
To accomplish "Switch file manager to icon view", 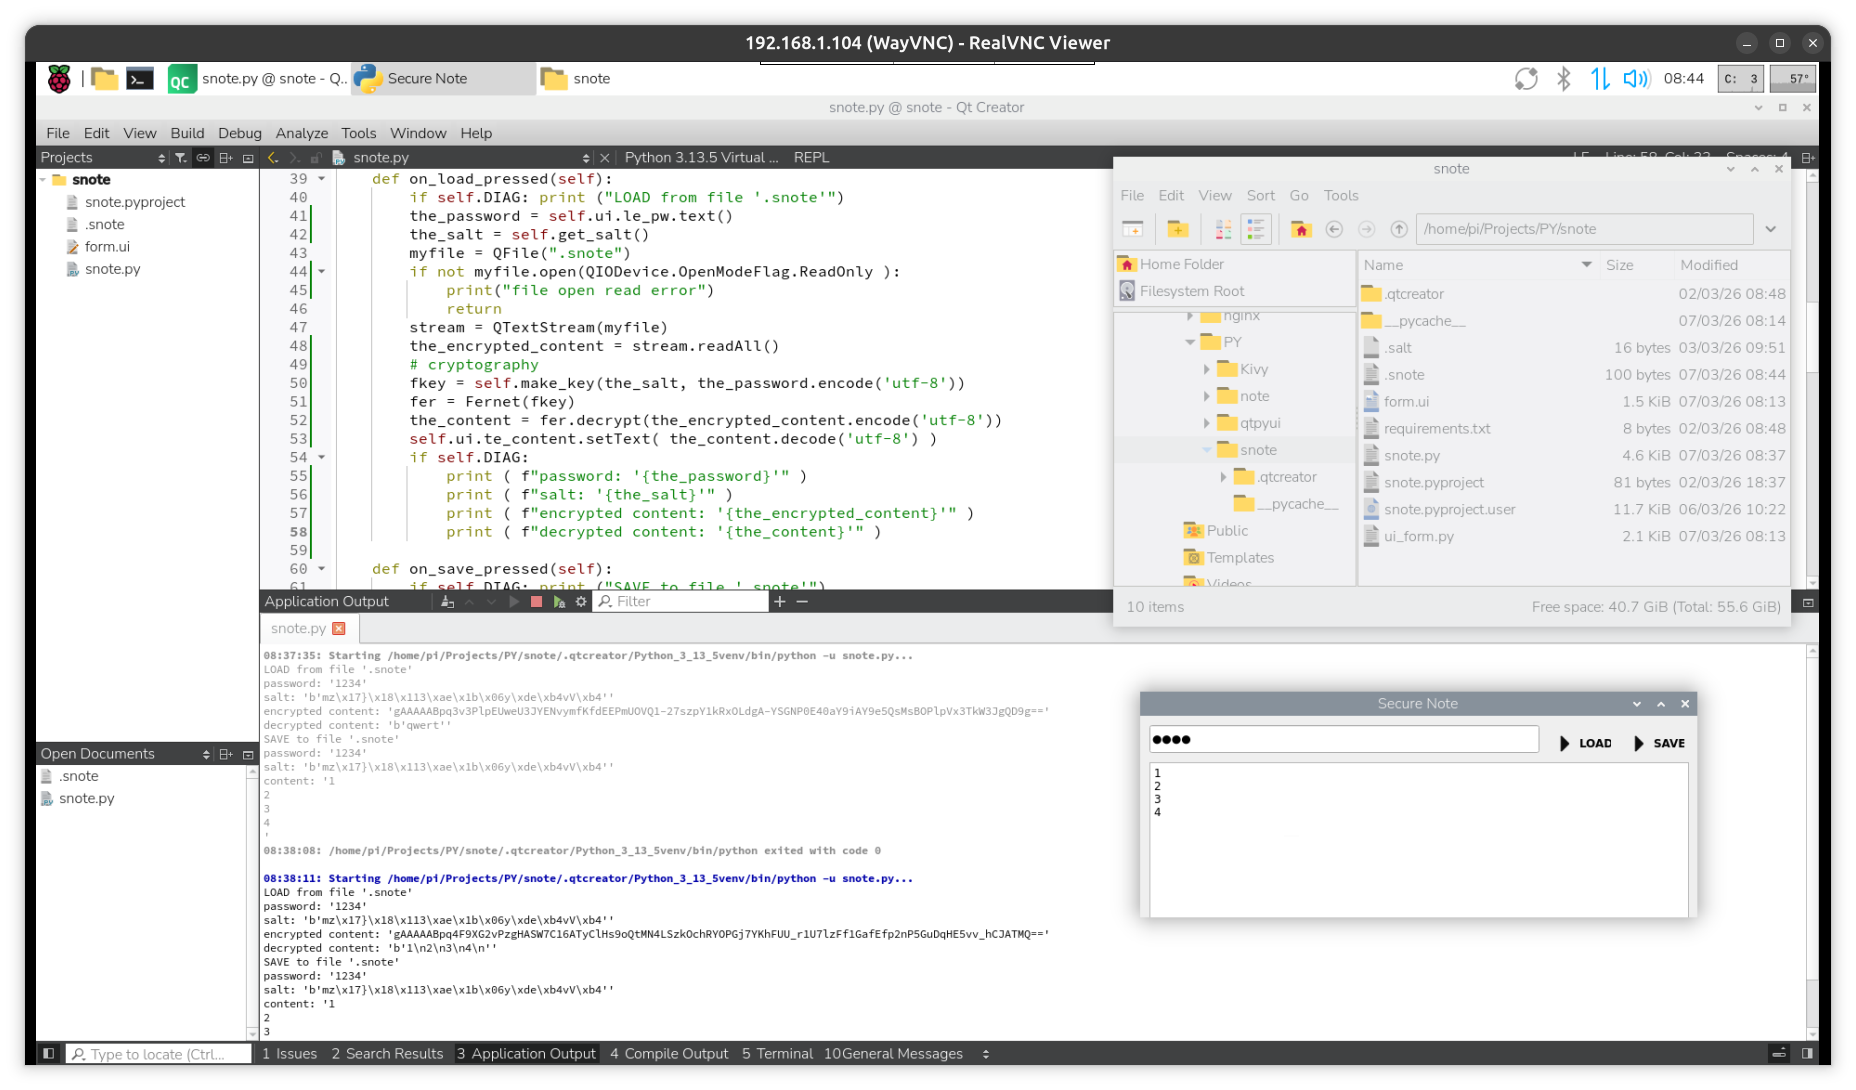I will (1223, 229).
